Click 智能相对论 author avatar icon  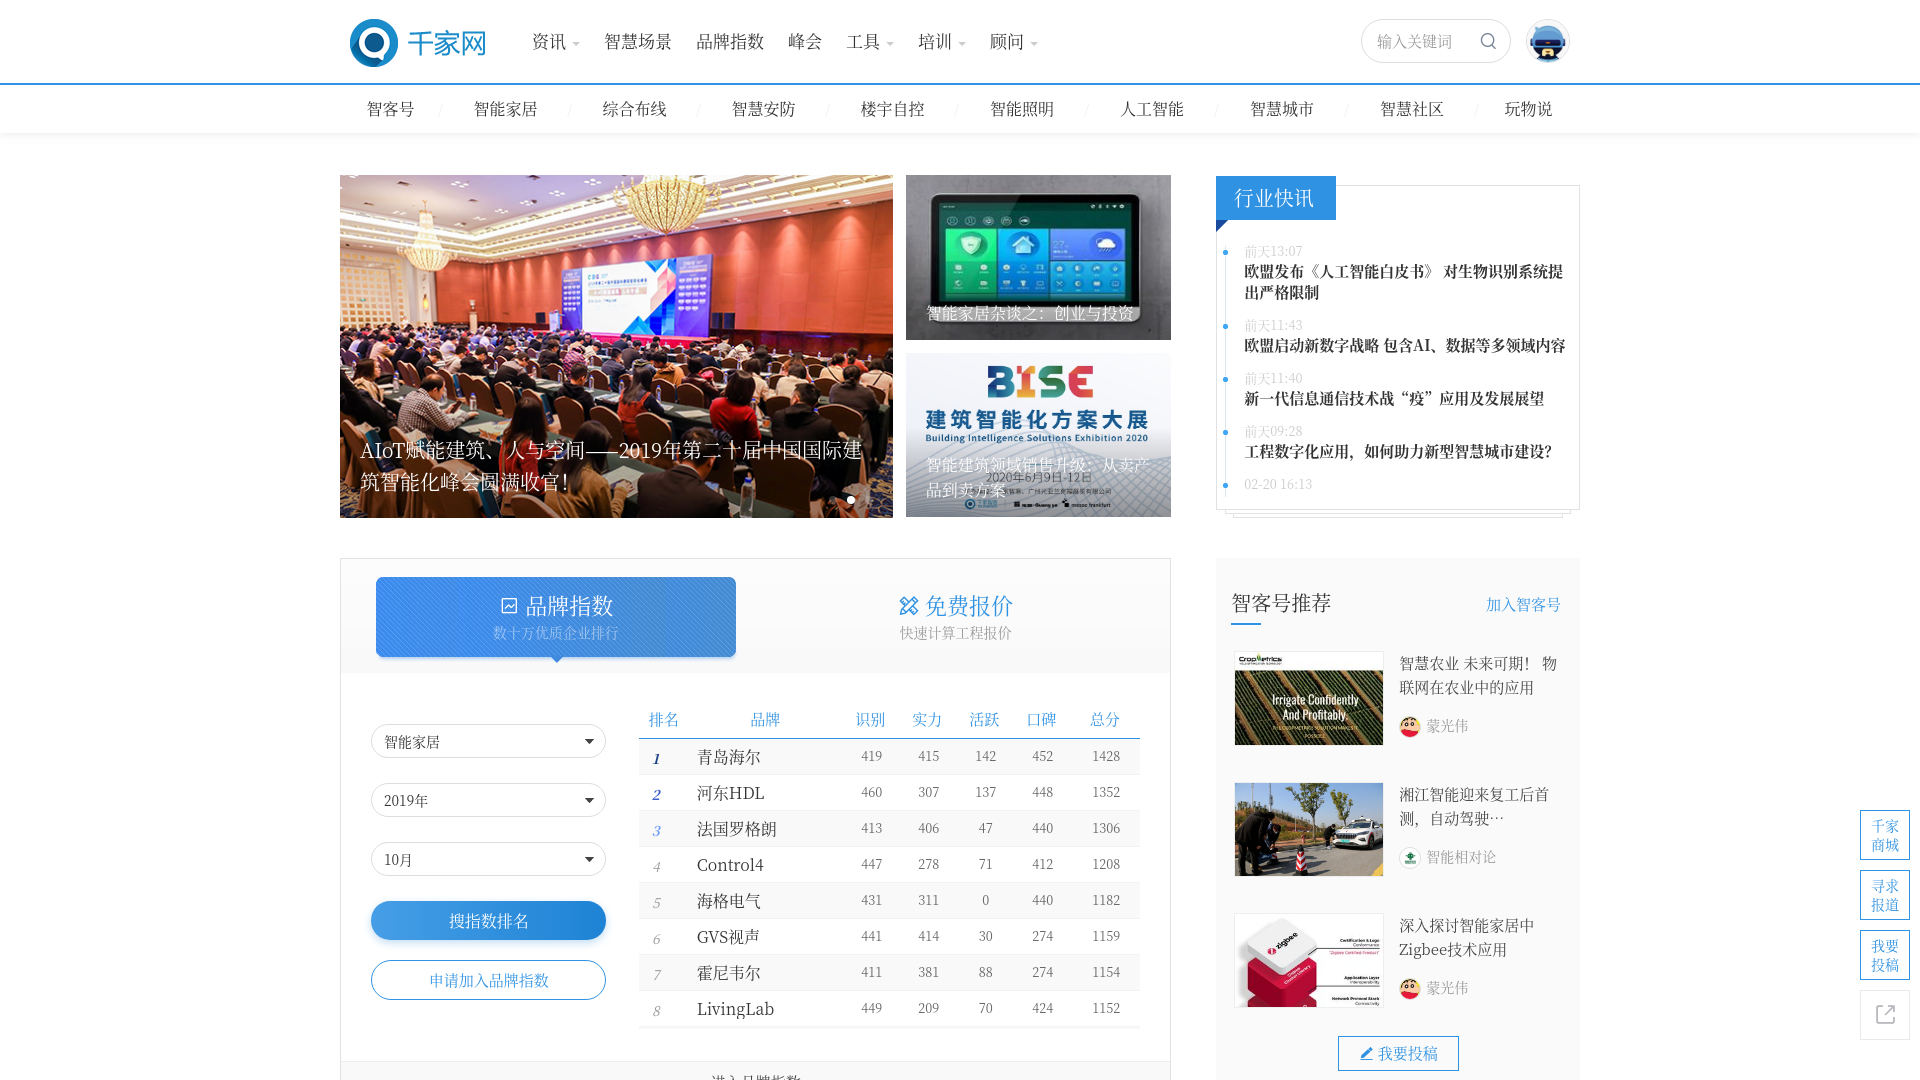pos(1410,858)
